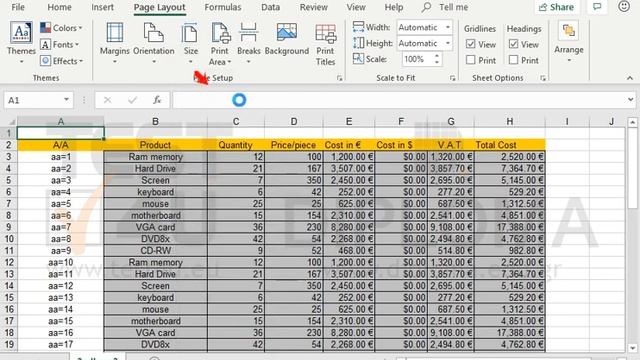Screen dimensions: 640x360
Task: Click the Share button
Action: [x=556, y=7]
